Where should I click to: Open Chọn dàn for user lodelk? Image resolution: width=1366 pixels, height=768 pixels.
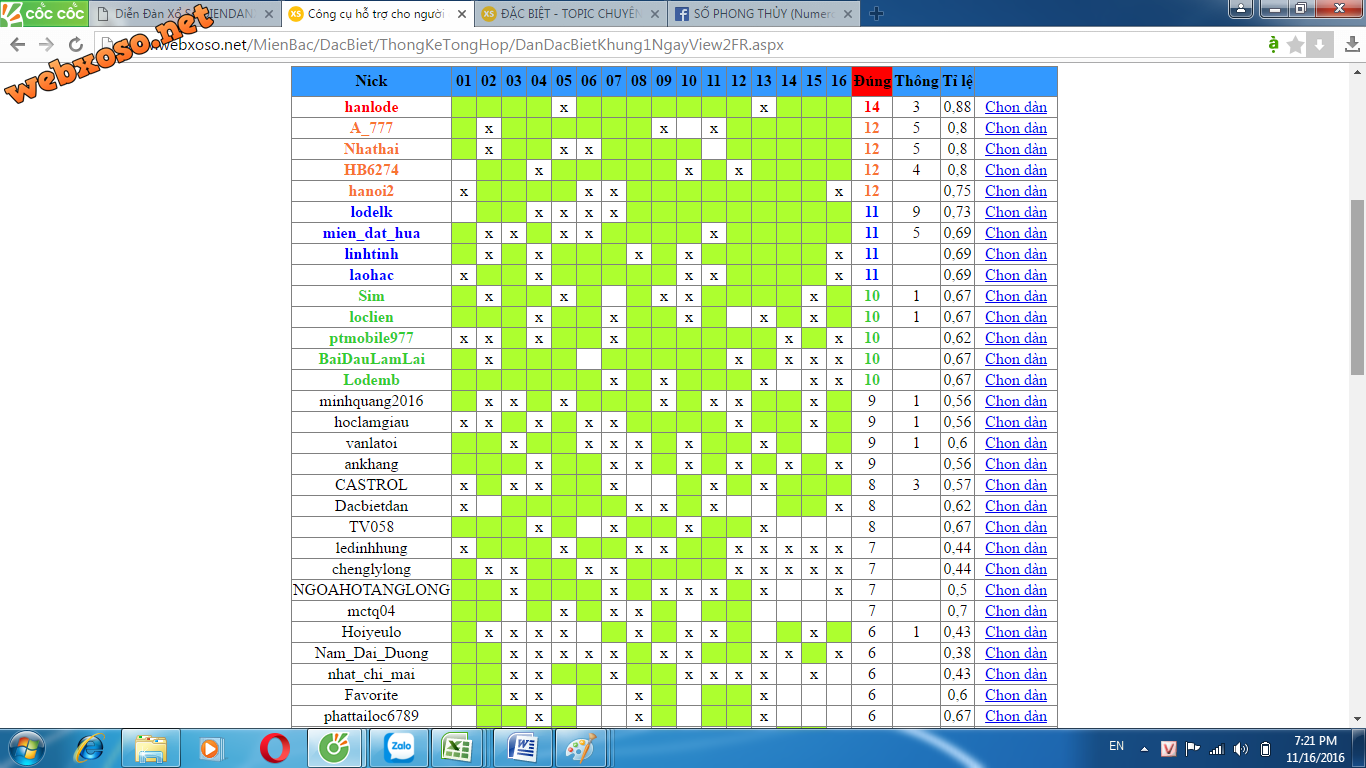coord(1015,212)
